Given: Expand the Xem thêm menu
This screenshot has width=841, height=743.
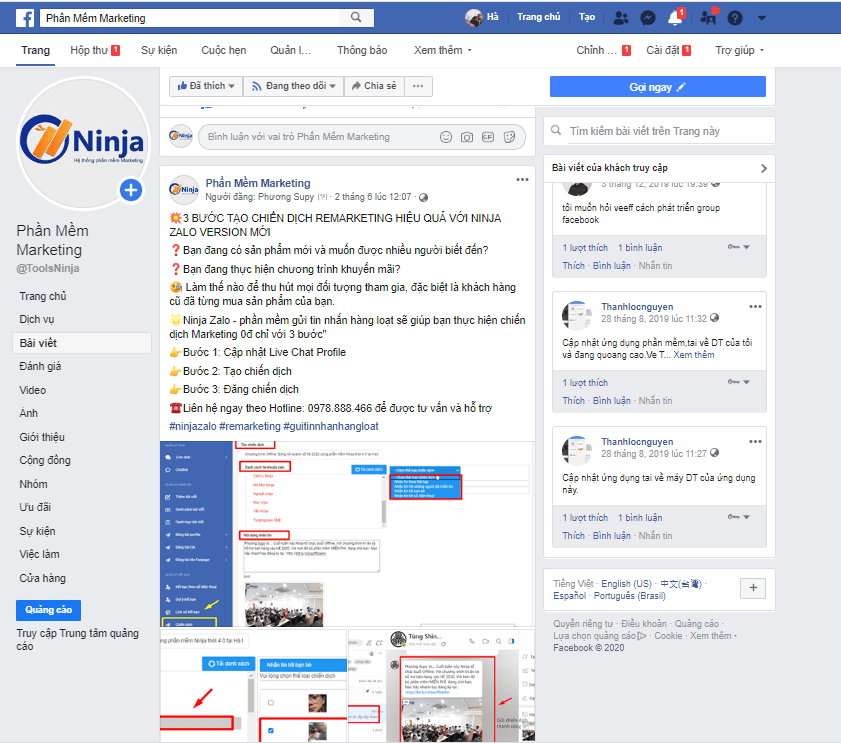Looking at the screenshot, I should 442,50.
